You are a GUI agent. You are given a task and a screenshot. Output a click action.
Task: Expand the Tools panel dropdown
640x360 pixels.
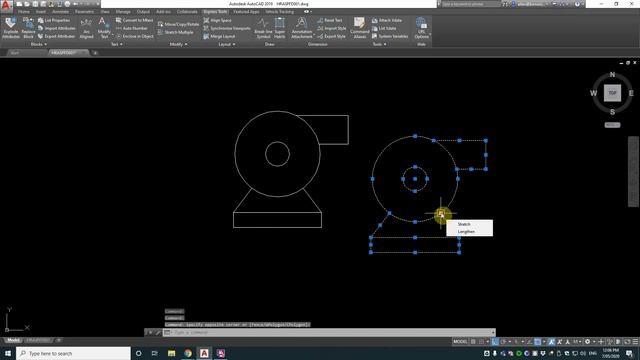pyautogui.click(x=379, y=44)
